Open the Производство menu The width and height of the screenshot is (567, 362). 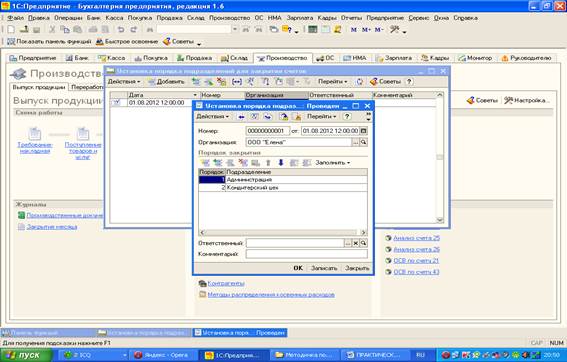[x=230, y=18]
